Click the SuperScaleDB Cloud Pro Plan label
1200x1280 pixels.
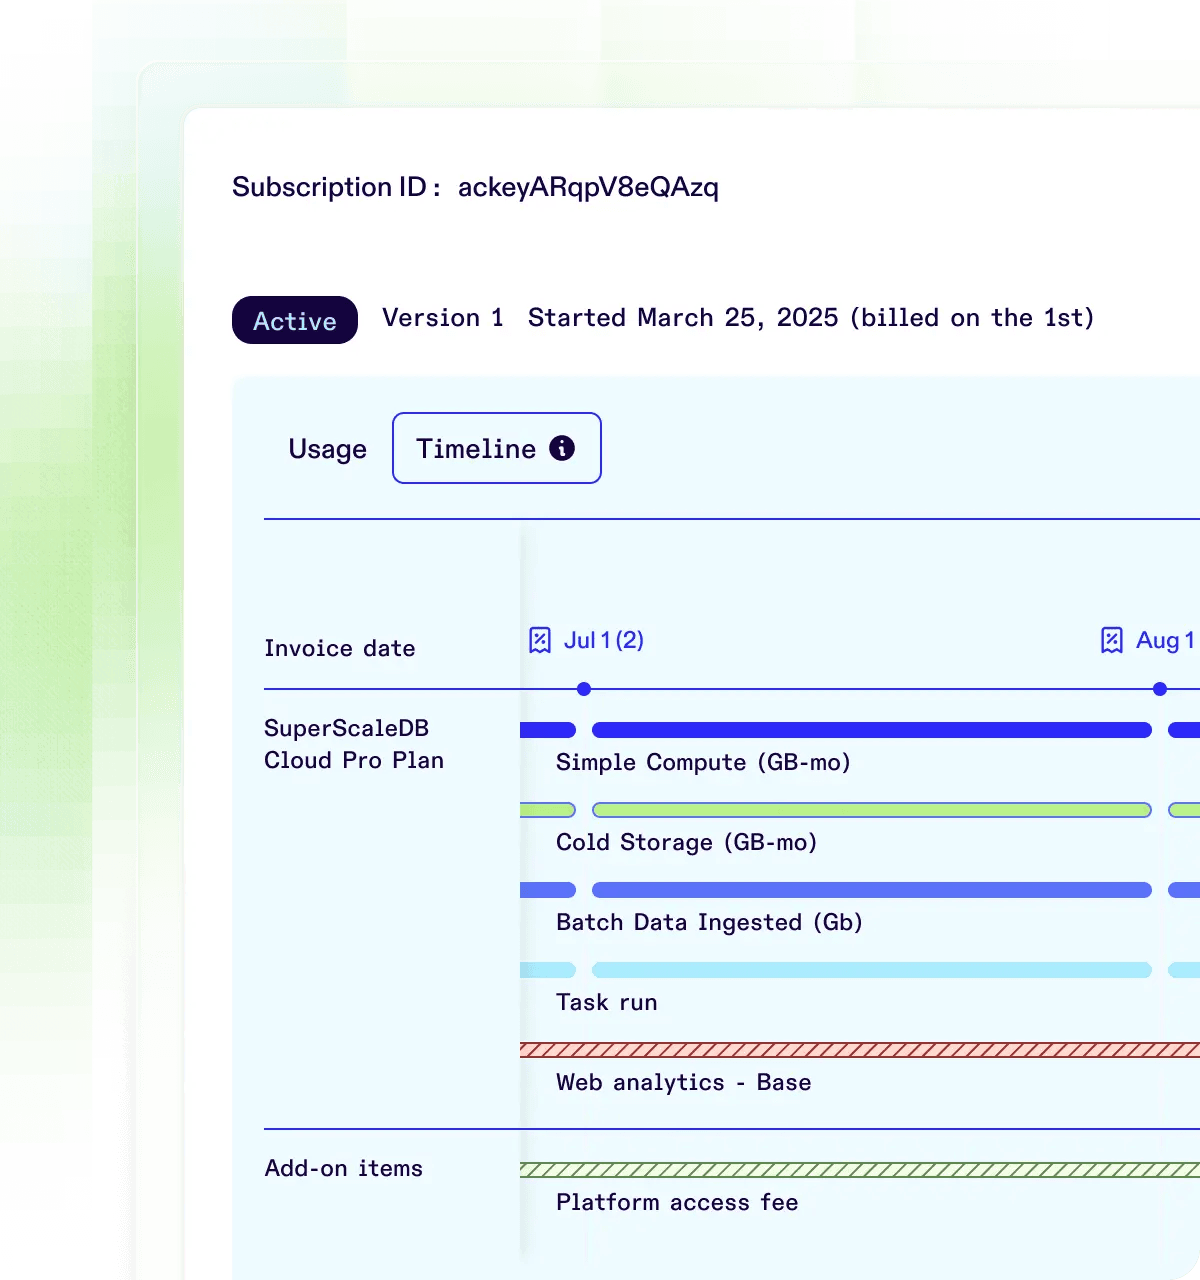354,744
